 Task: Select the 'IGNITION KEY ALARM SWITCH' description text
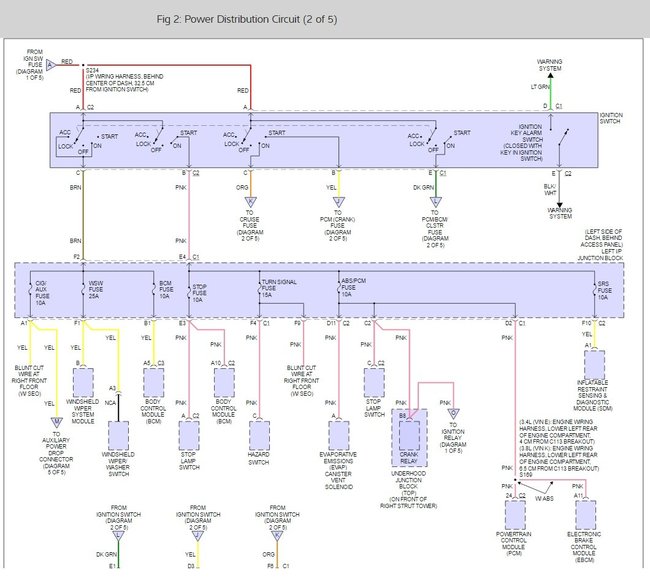[522, 142]
